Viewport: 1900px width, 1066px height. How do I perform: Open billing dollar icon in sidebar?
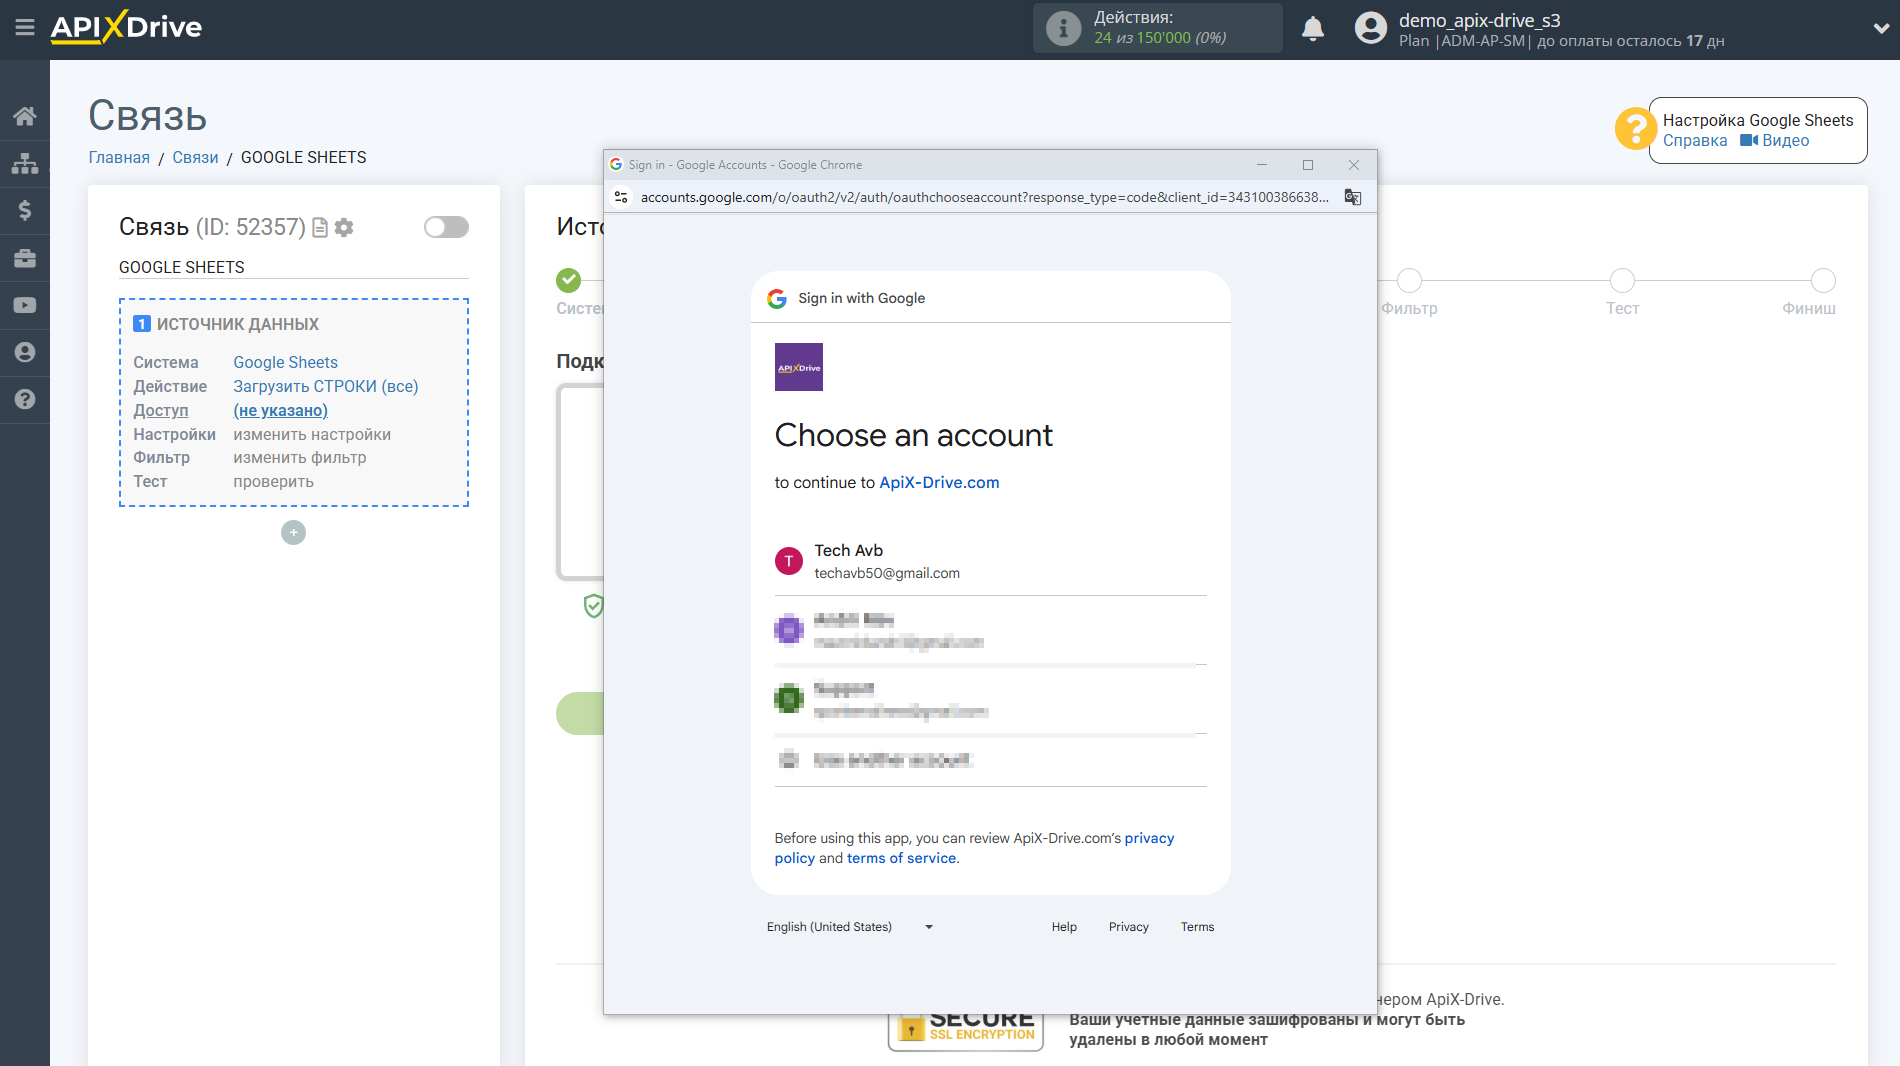(25, 210)
